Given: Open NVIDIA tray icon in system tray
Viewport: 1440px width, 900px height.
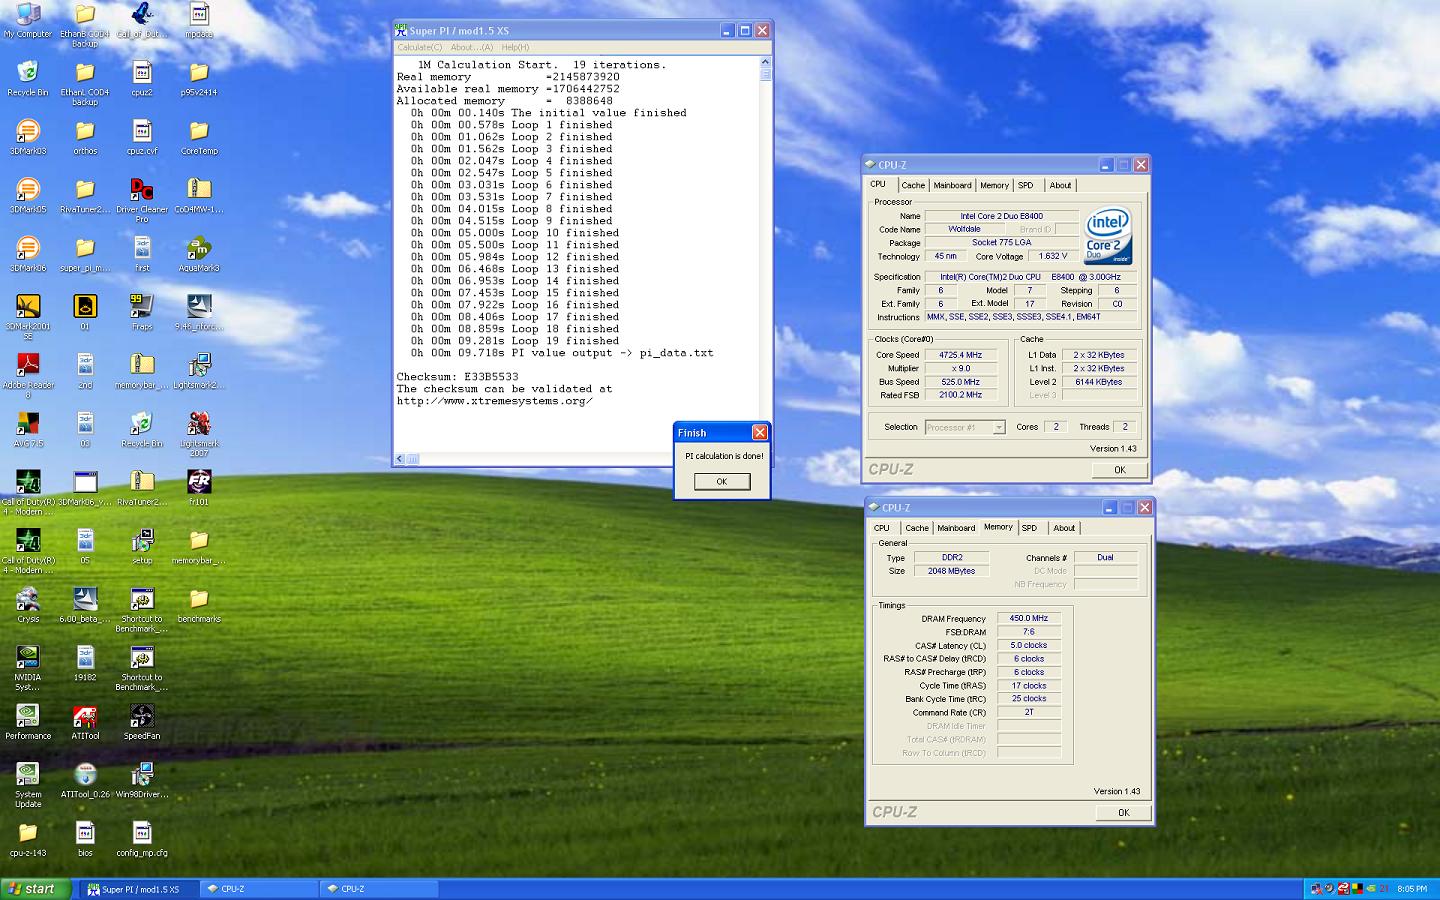Looking at the screenshot, I should (x=1372, y=889).
